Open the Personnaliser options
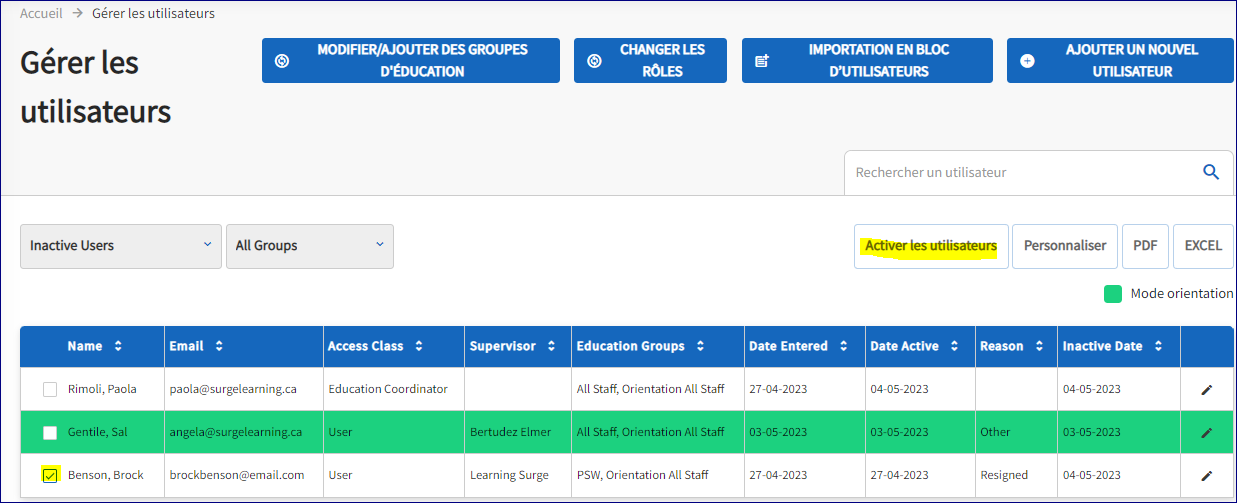Image resolution: width=1237 pixels, height=503 pixels. 1065,246
